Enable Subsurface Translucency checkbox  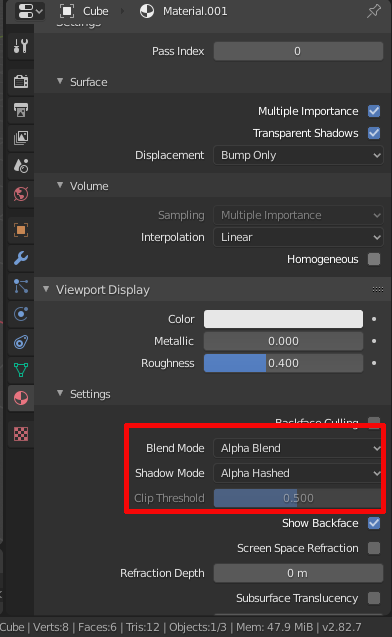[x=374, y=598]
